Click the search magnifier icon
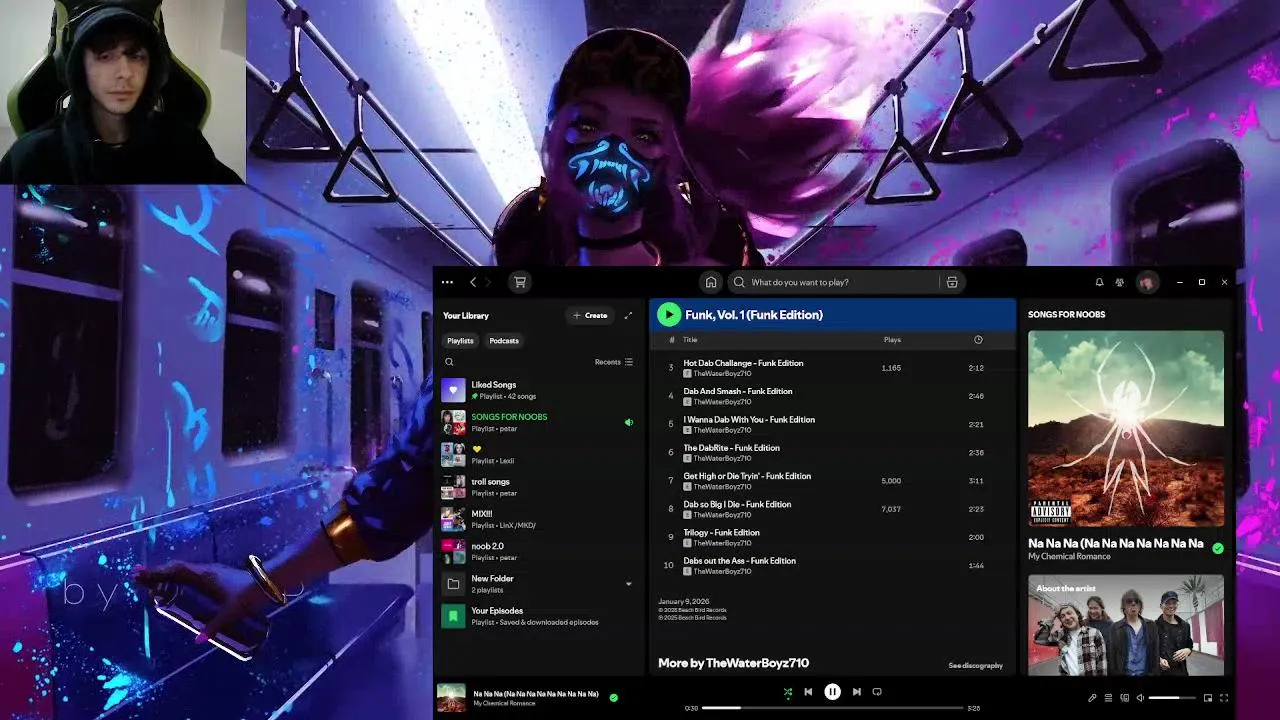Viewport: 1280px width, 720px height. pos(740,282)
